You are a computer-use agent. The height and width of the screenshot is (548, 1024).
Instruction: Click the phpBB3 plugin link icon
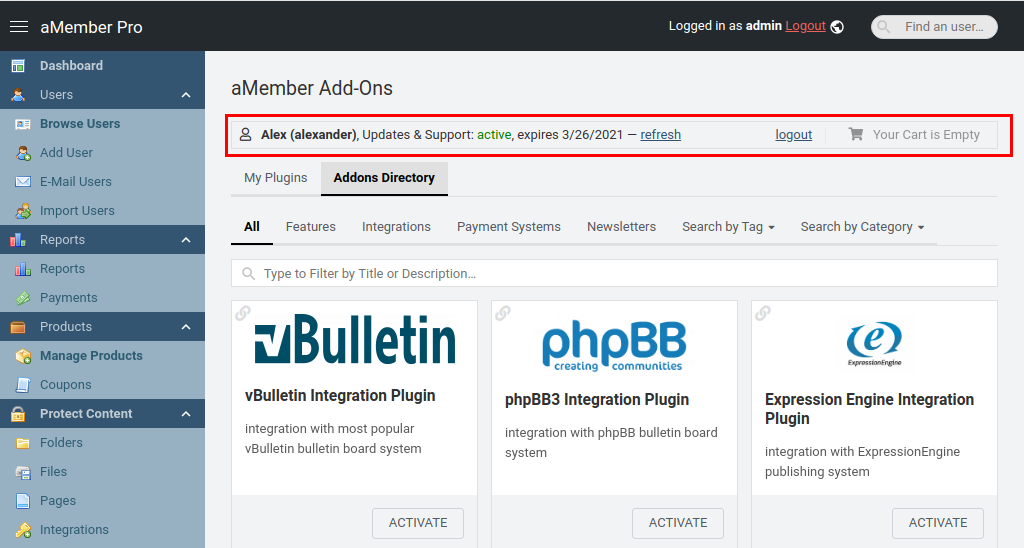[x=503, y=313]
